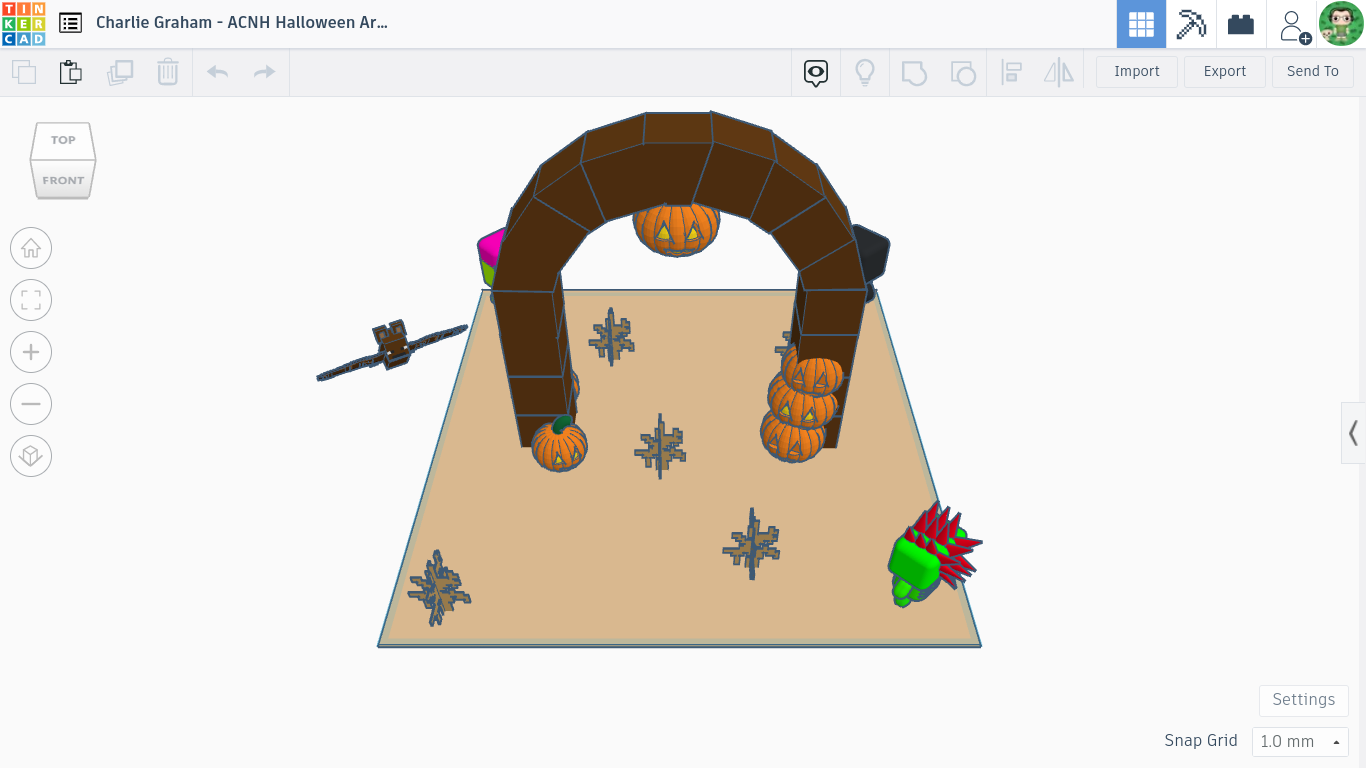
Task: Open grid Settings
Action: point(1303,700)
